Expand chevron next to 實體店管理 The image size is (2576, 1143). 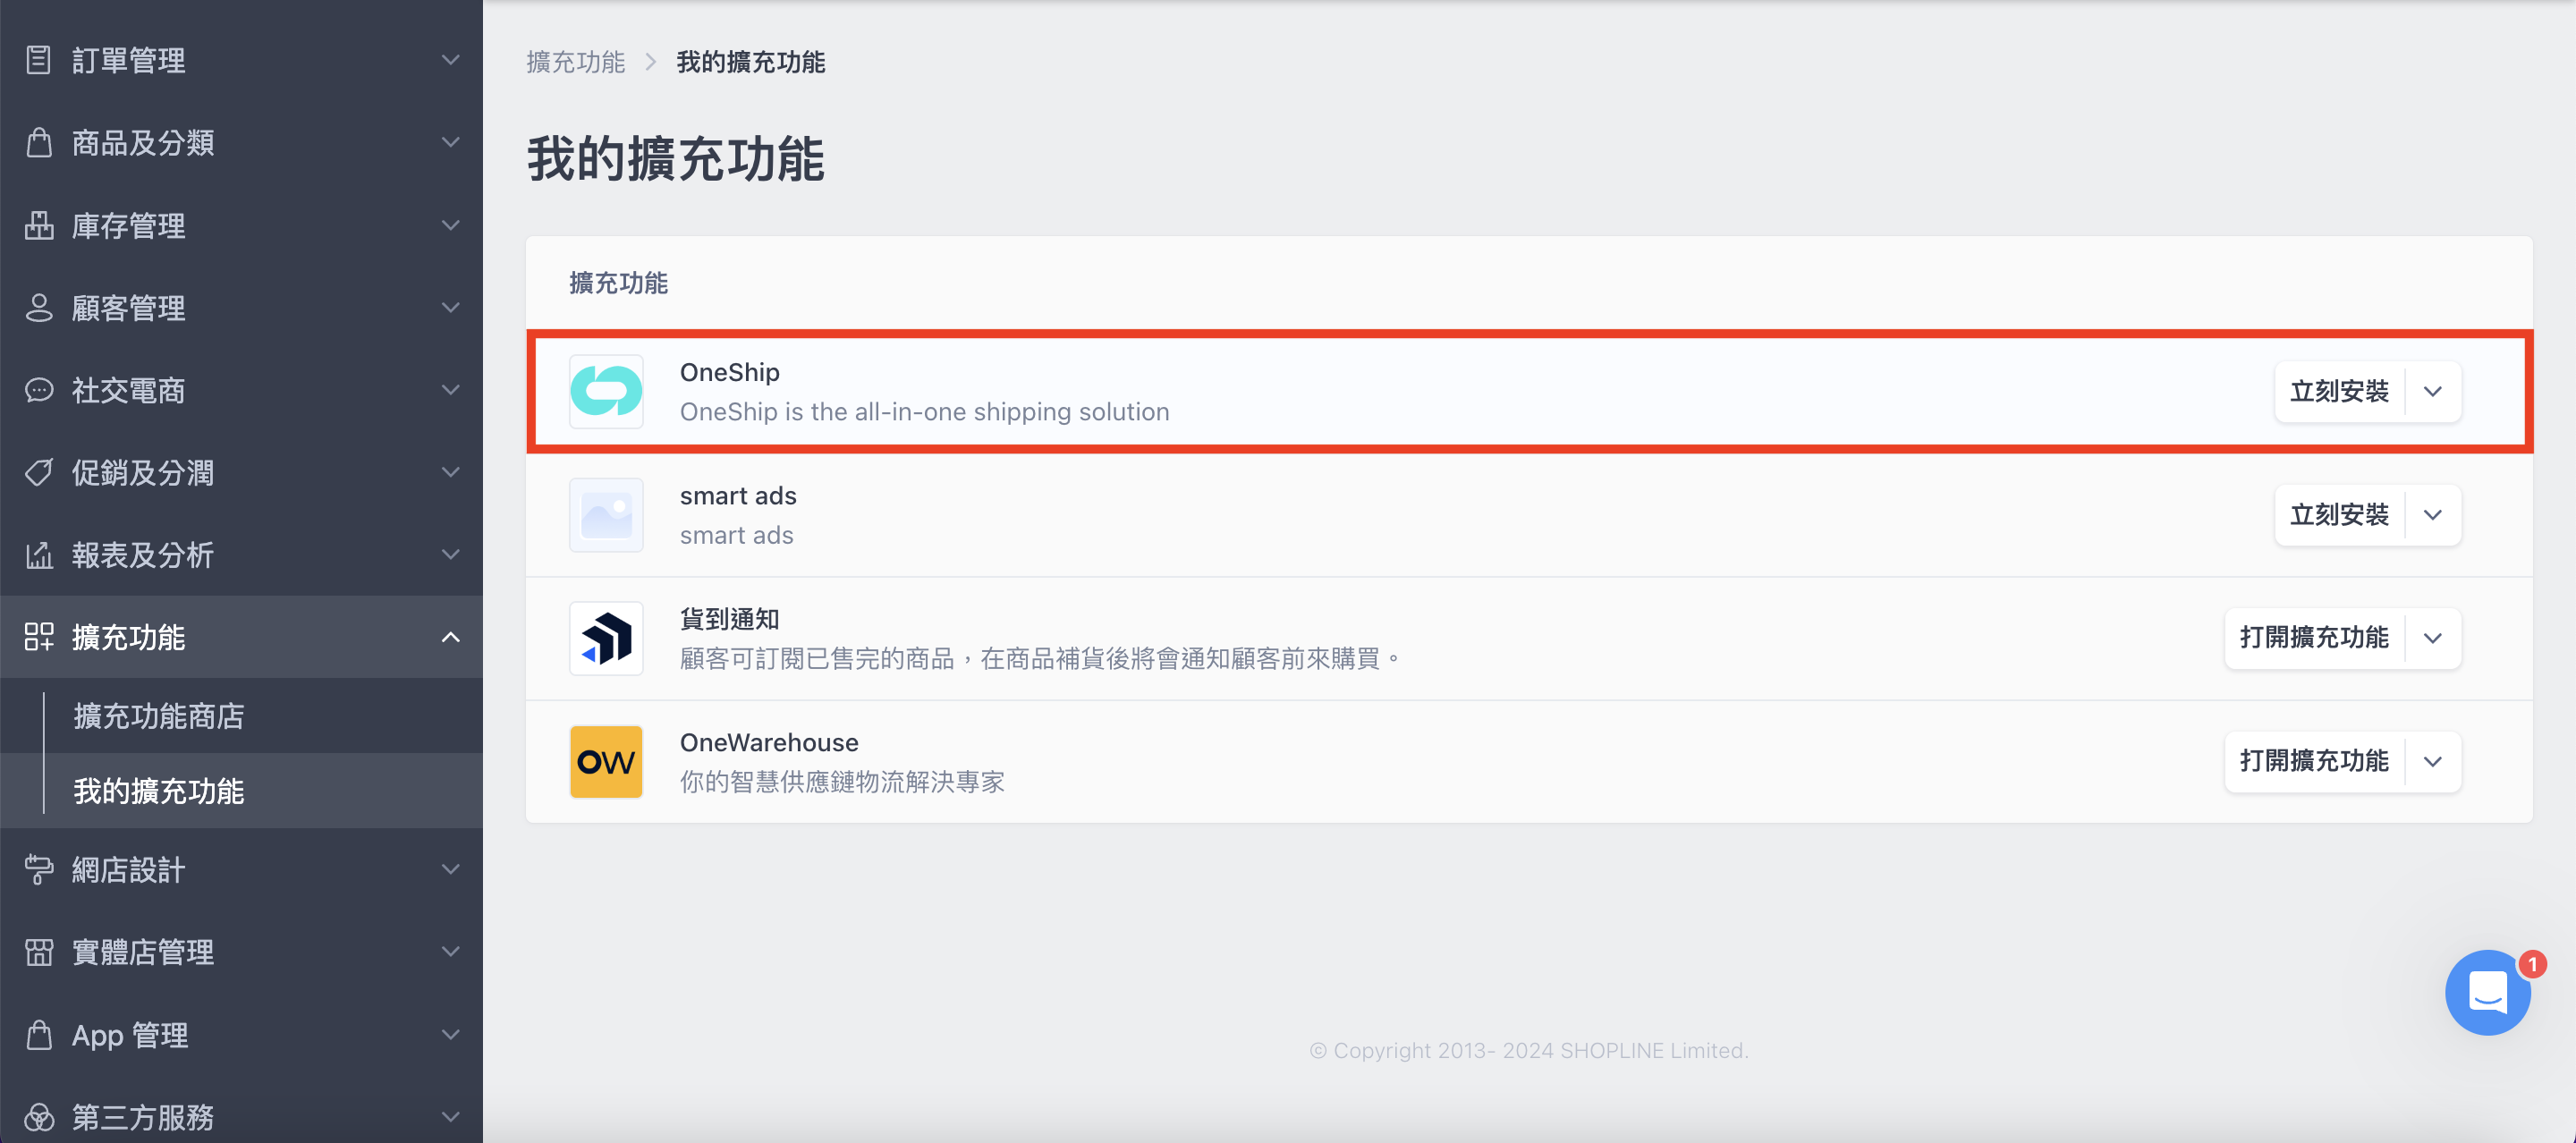[451, 951]
